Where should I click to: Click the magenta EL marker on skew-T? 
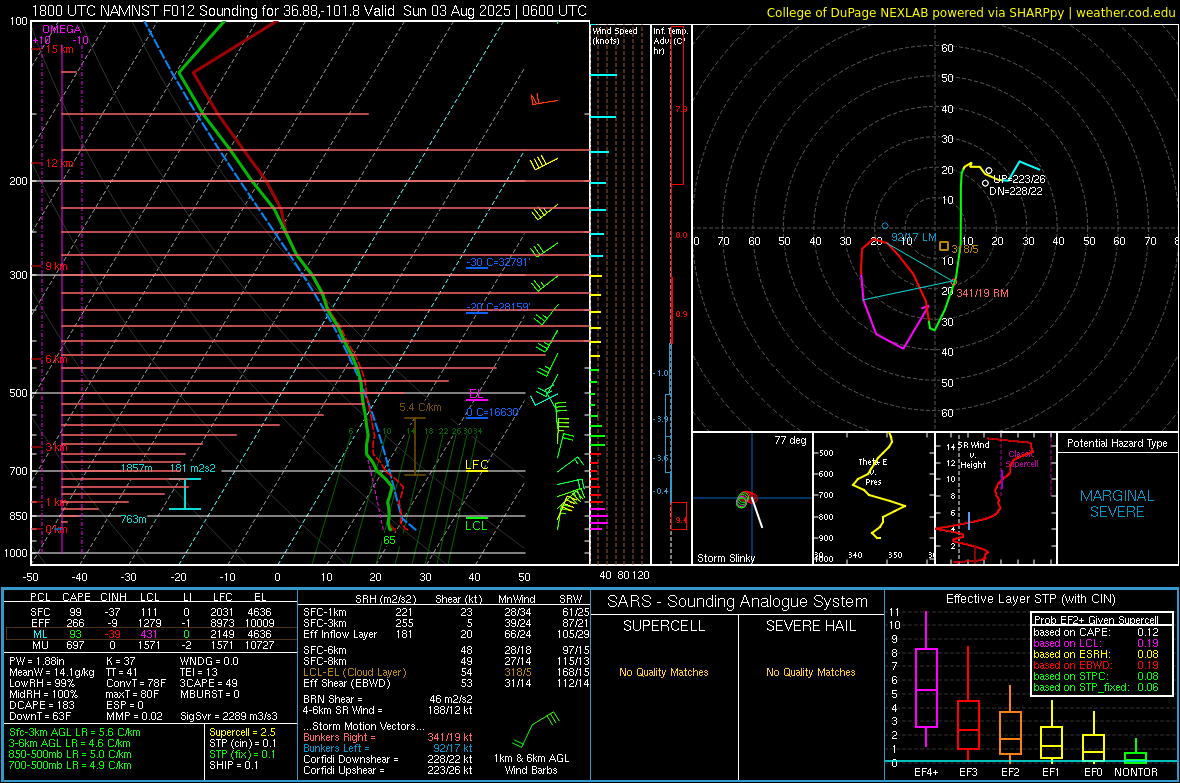point(476,395)
